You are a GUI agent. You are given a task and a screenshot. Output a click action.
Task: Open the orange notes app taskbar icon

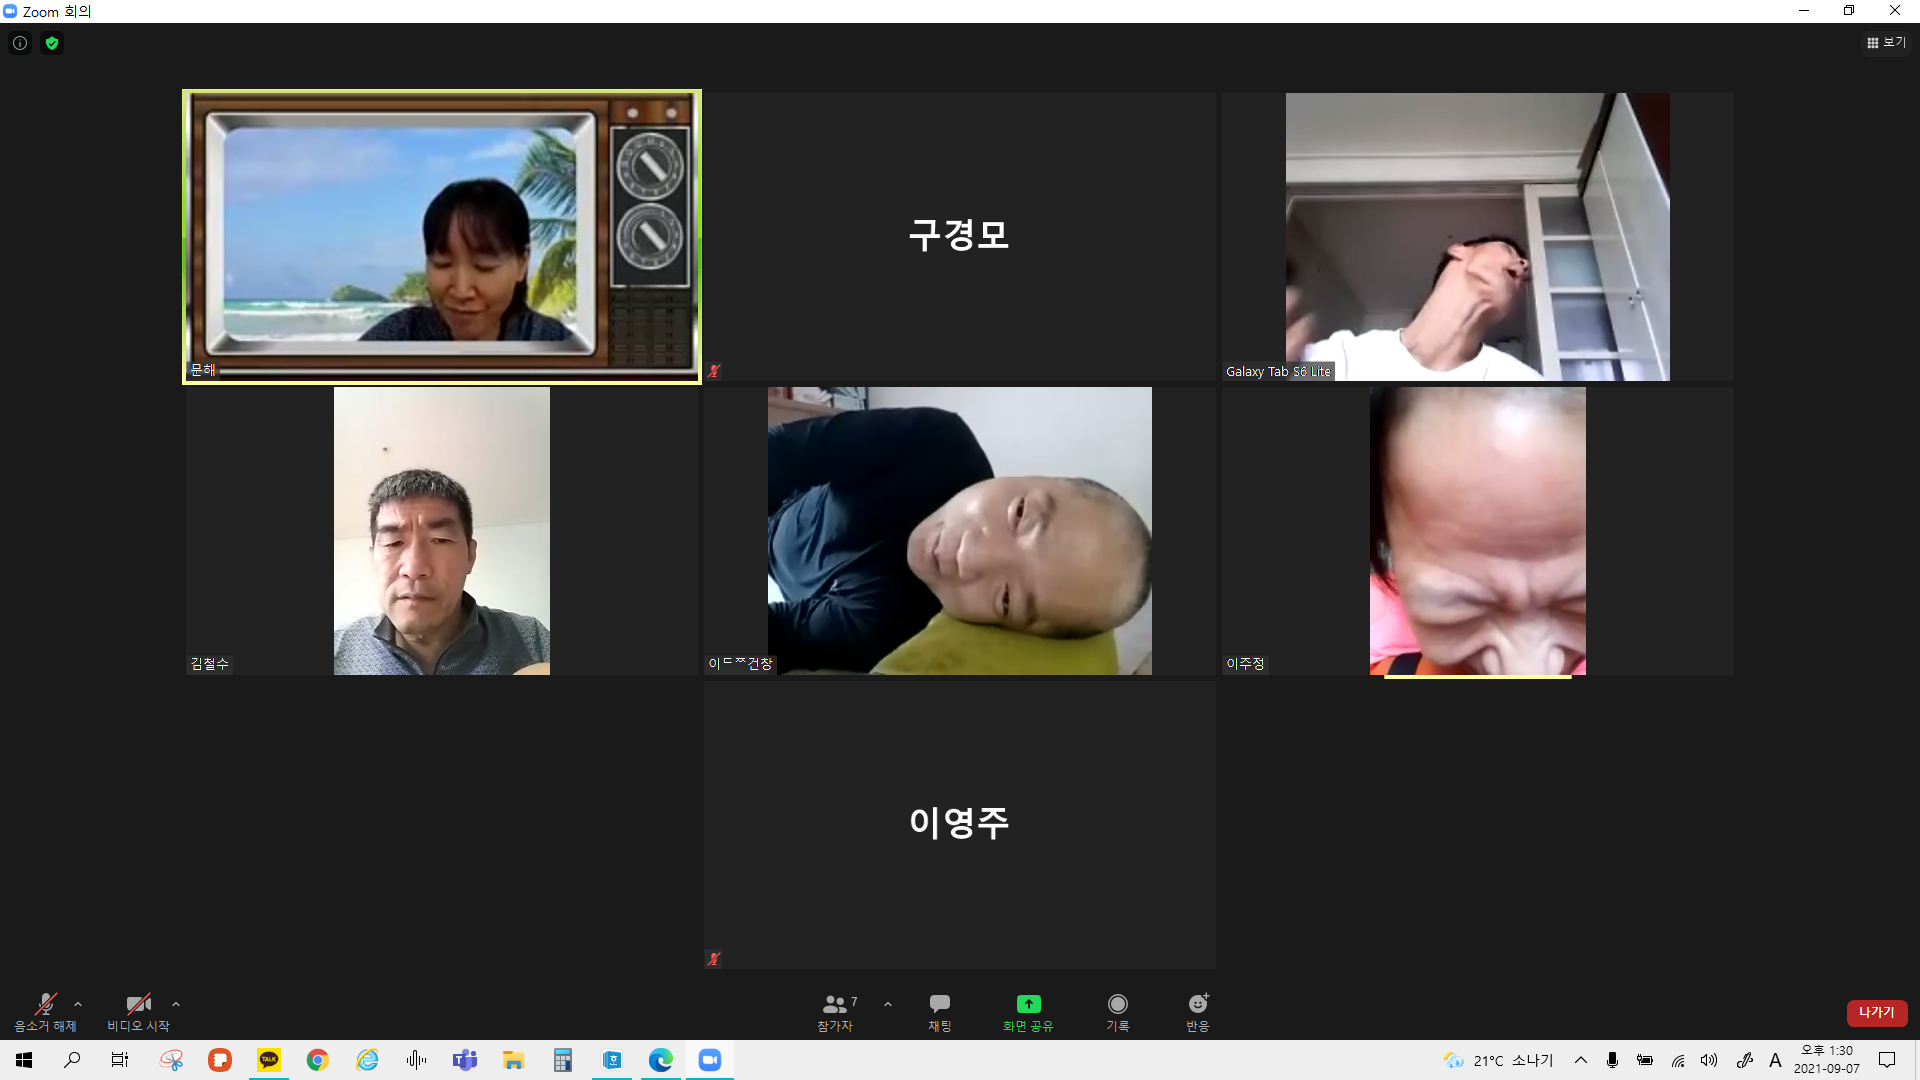[x=220, y=1060]
